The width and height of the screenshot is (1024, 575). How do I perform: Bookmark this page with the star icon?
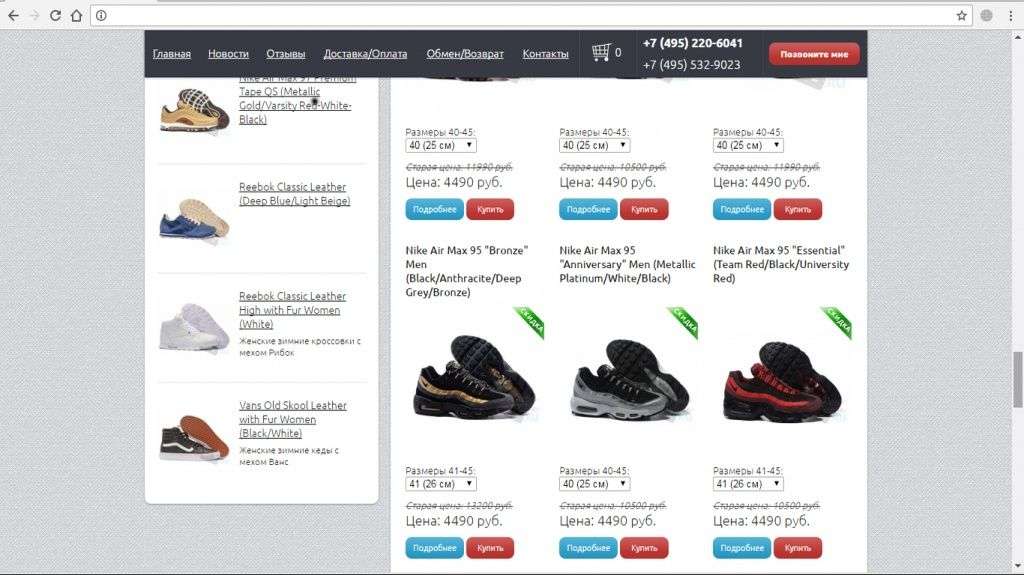961,16
